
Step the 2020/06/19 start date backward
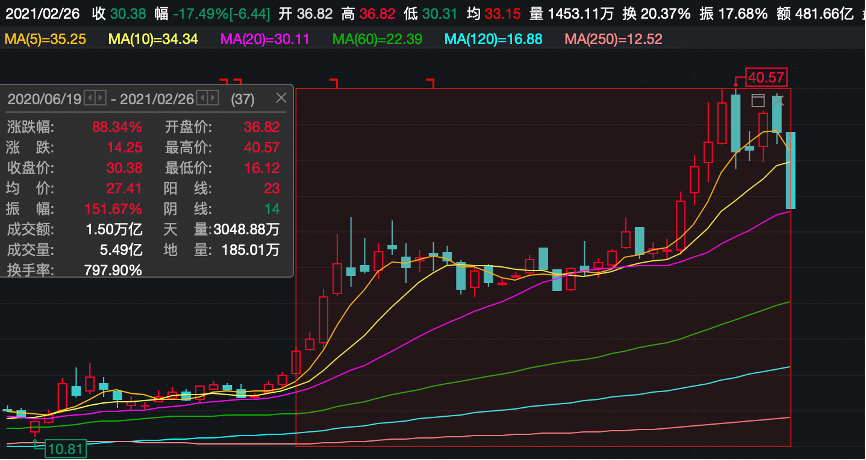[89, 99]
